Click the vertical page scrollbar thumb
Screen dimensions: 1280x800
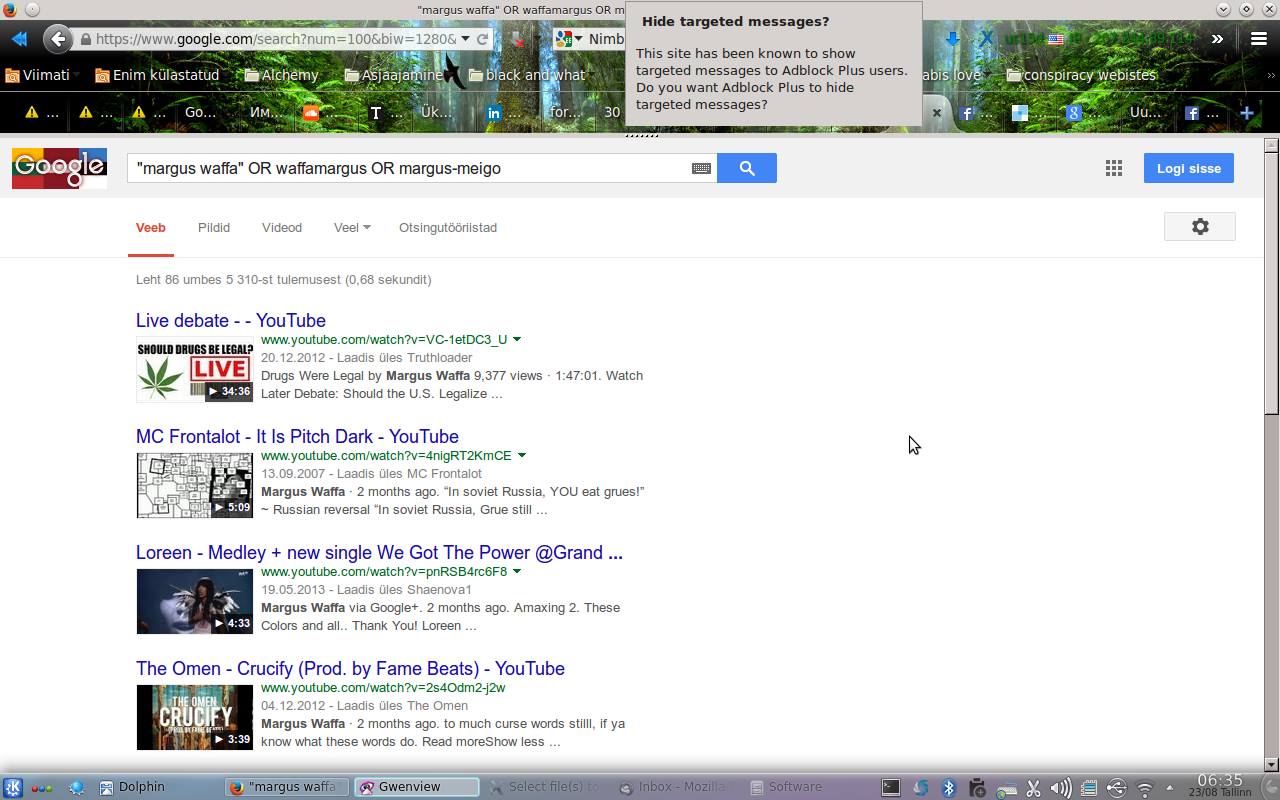(x=1271, y=283)
